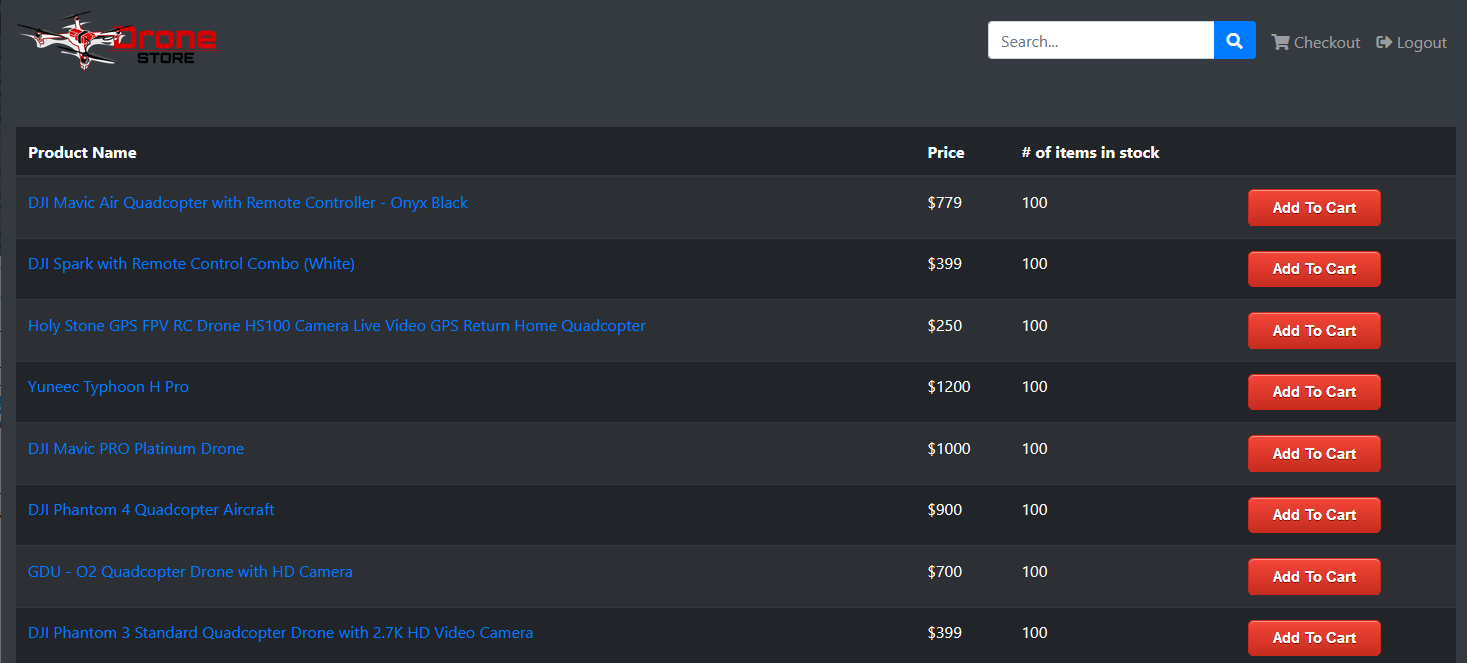The height and width of the screenshot is (663, 1467).
Task: Click the $250 price cell
Action: 945,326
